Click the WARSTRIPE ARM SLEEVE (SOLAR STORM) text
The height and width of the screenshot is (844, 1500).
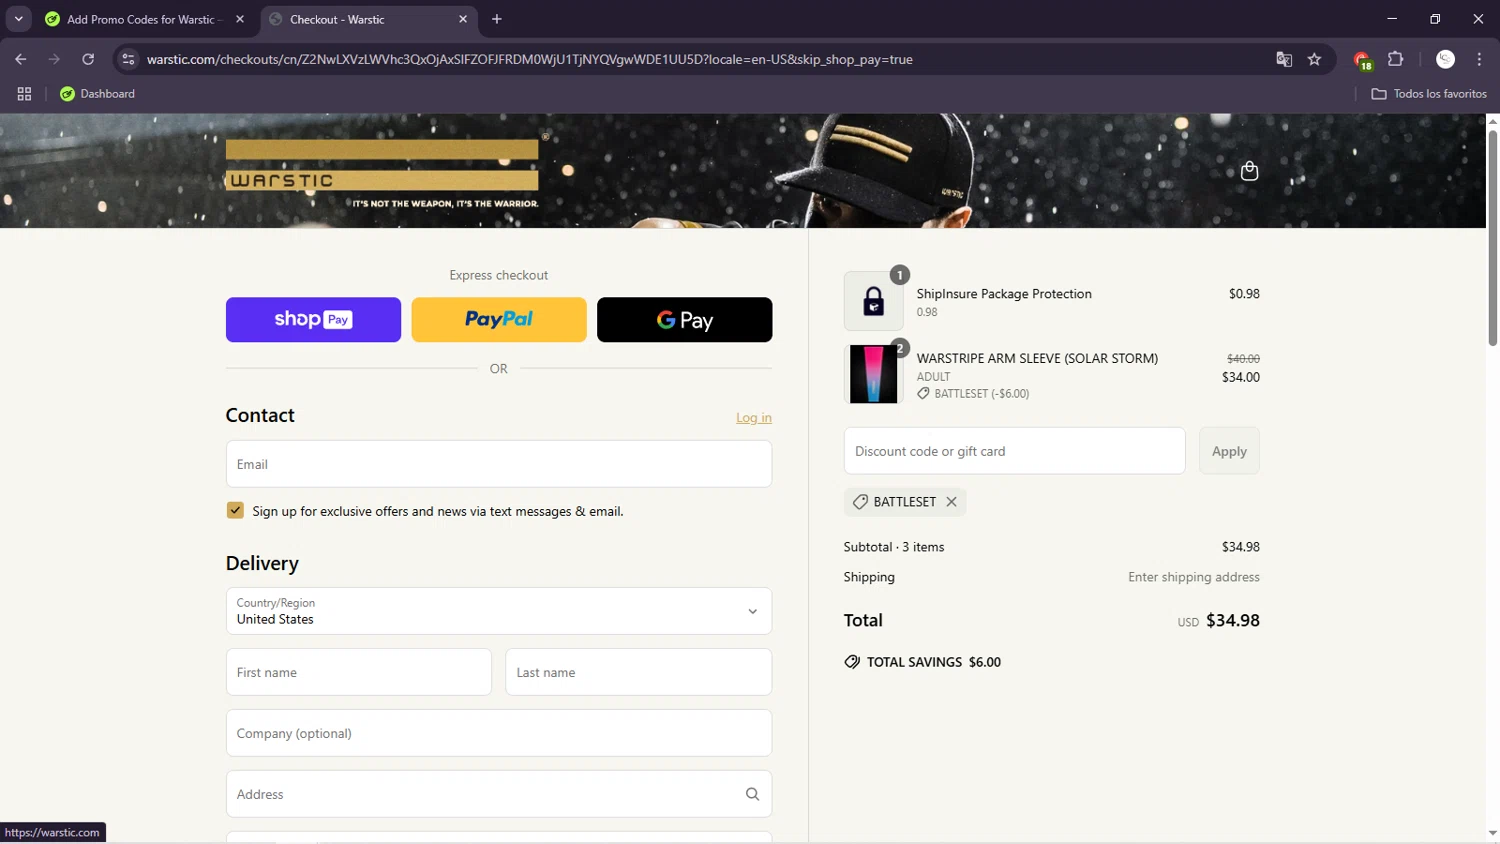1037,358
